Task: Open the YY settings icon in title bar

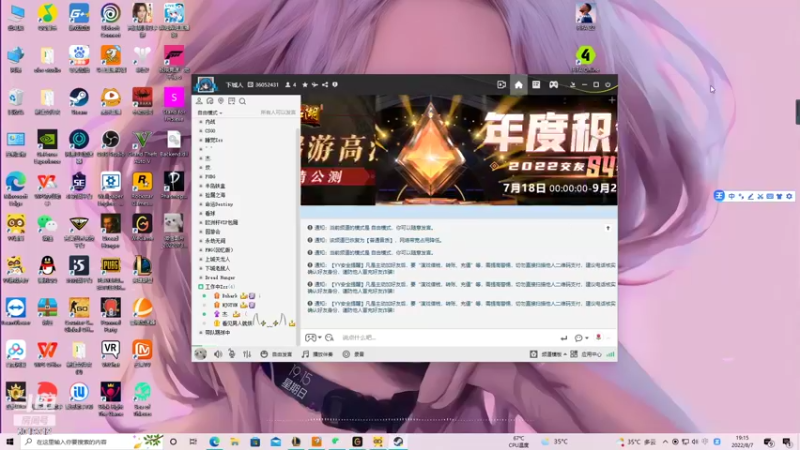Action: (x=608, y=85)
